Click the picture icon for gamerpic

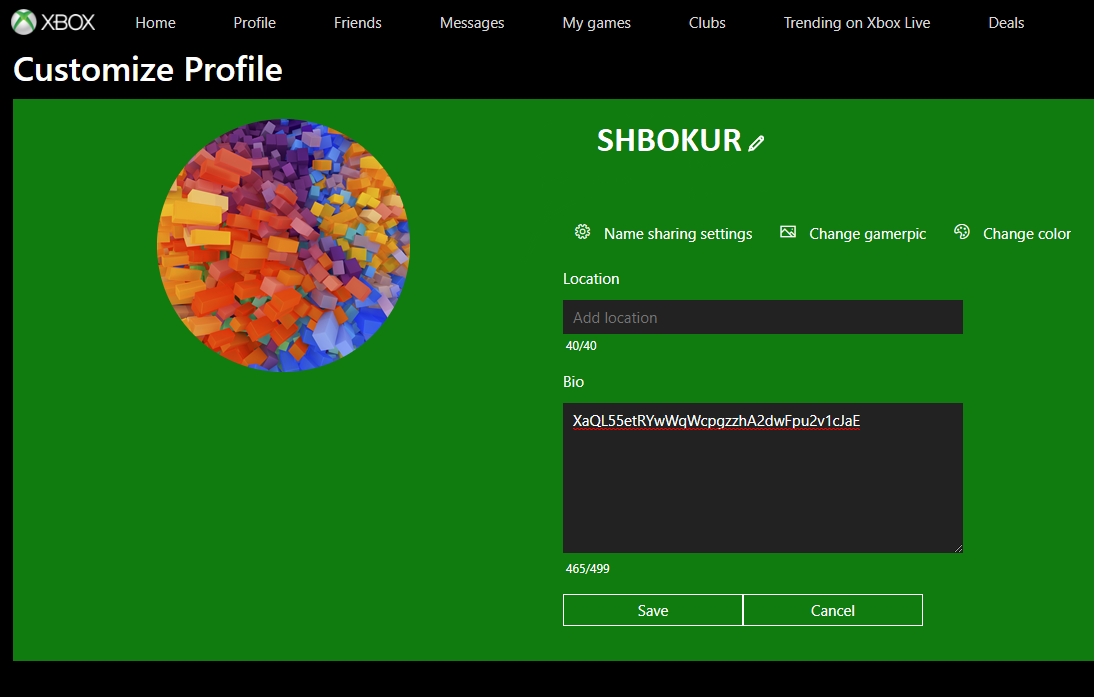click(x=788, y=232)
